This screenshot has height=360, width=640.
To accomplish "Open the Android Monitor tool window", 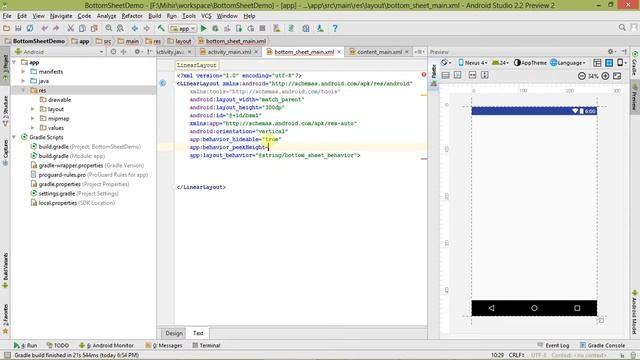I will 106,345.
